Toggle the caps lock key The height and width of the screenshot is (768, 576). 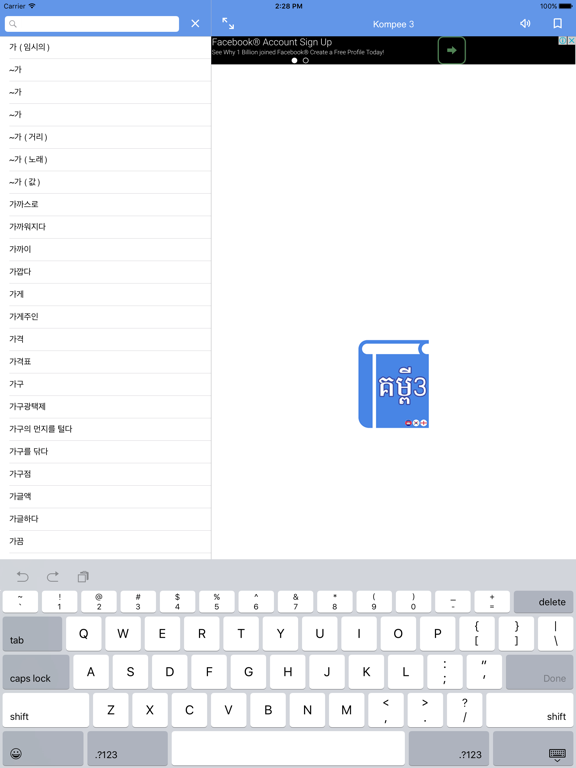tap(36, 672)
